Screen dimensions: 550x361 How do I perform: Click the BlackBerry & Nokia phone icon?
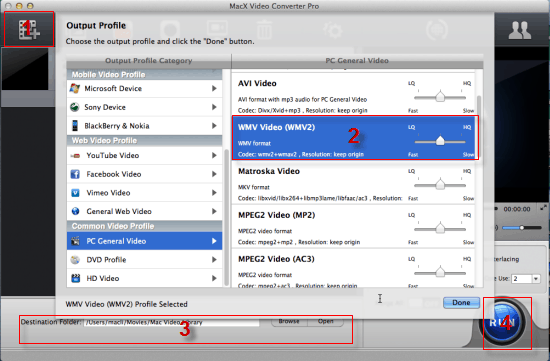[x=75, y=126]
